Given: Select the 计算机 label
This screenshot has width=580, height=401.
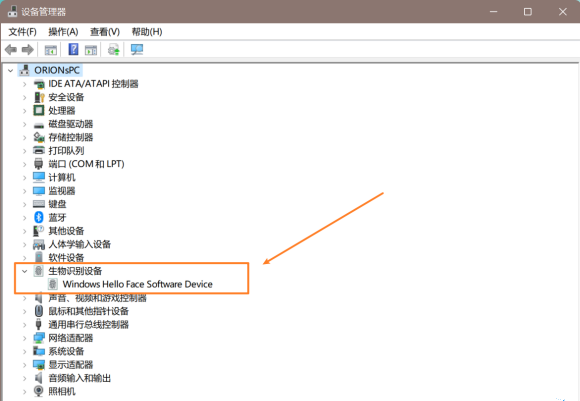Looking at the screenshot, I should tap(62, 178).
